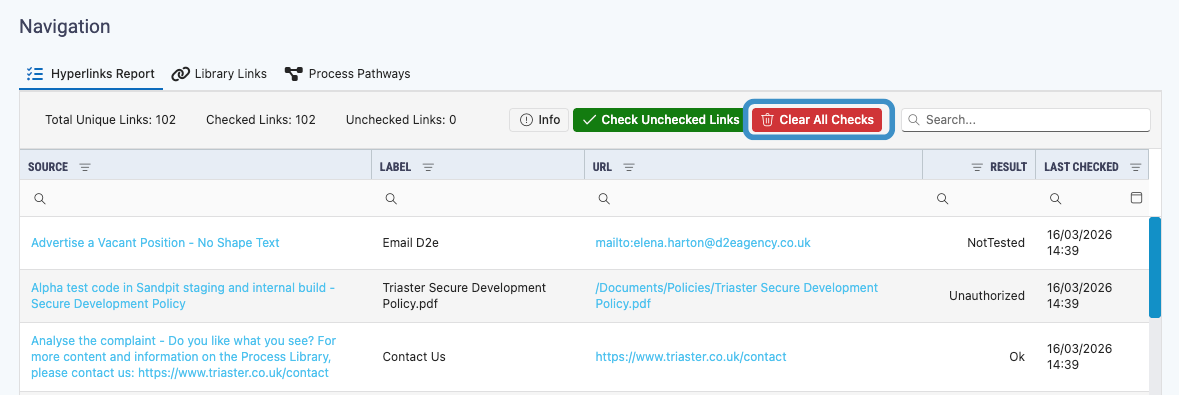Image resolution: width=1179 pixels, height=395 pixels.
Task: Run Check Unchecked Links
Action: point(660,120)
